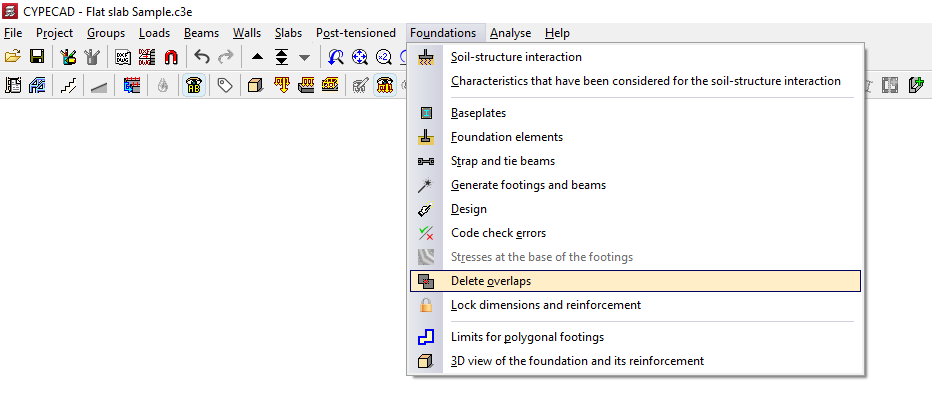Click the staircase icon in the toolbar
Image resolution: width=932 pixels, height=408 pixels.
(69, 86)
